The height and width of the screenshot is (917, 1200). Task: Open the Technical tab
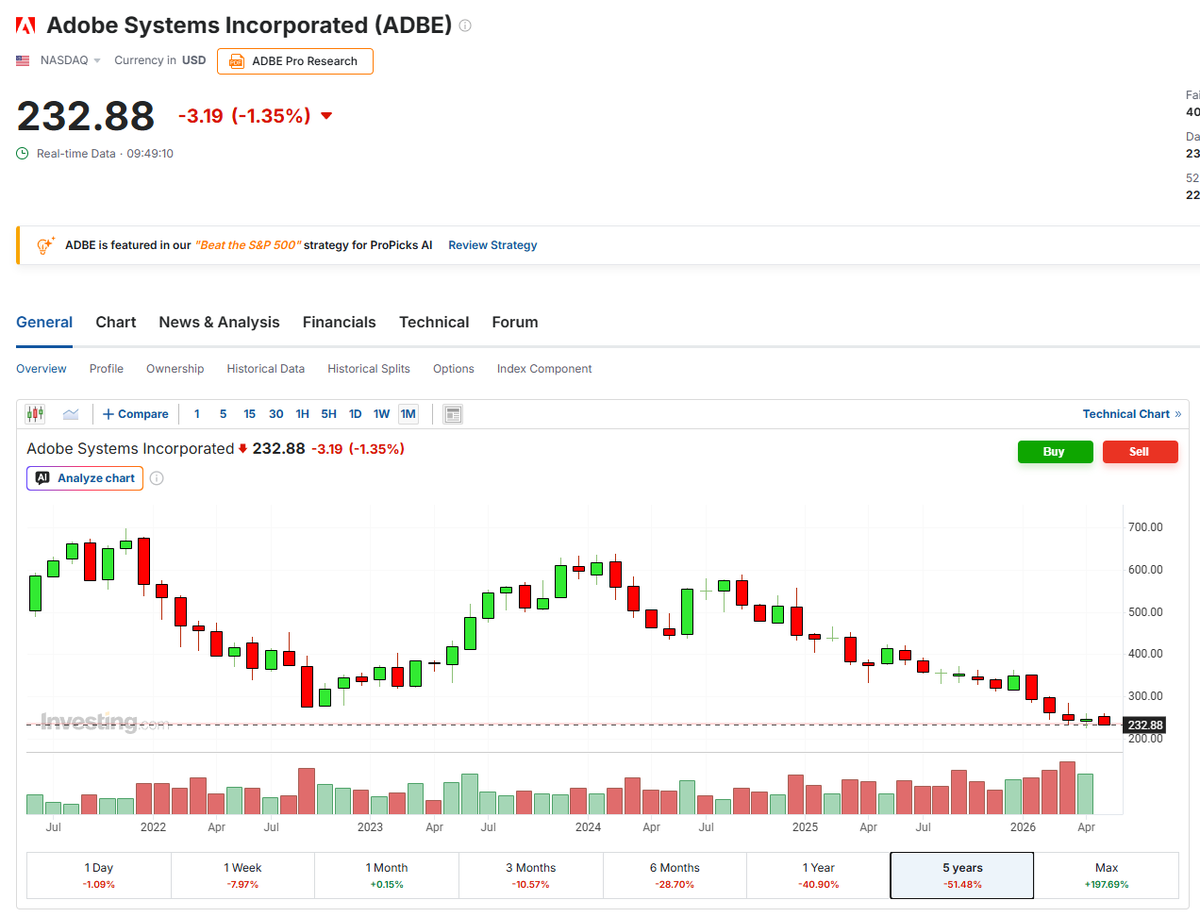click(434, 322)
